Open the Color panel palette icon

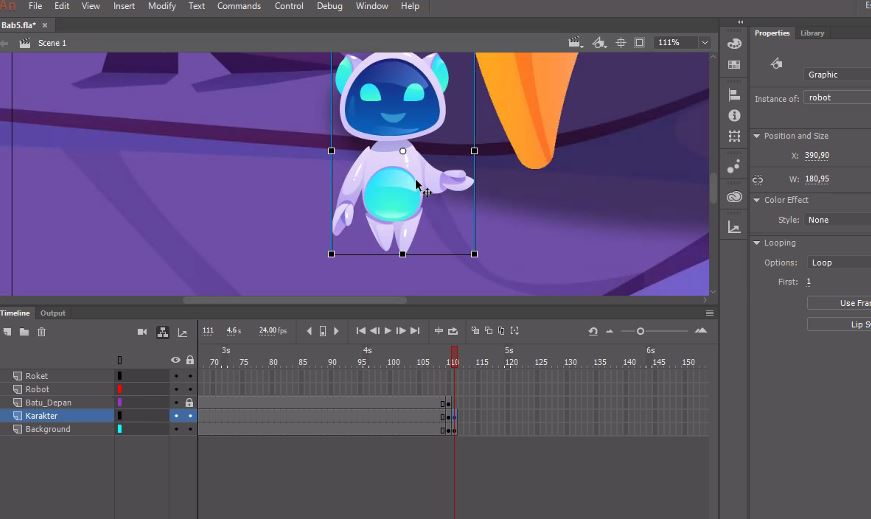click(734, 44)
